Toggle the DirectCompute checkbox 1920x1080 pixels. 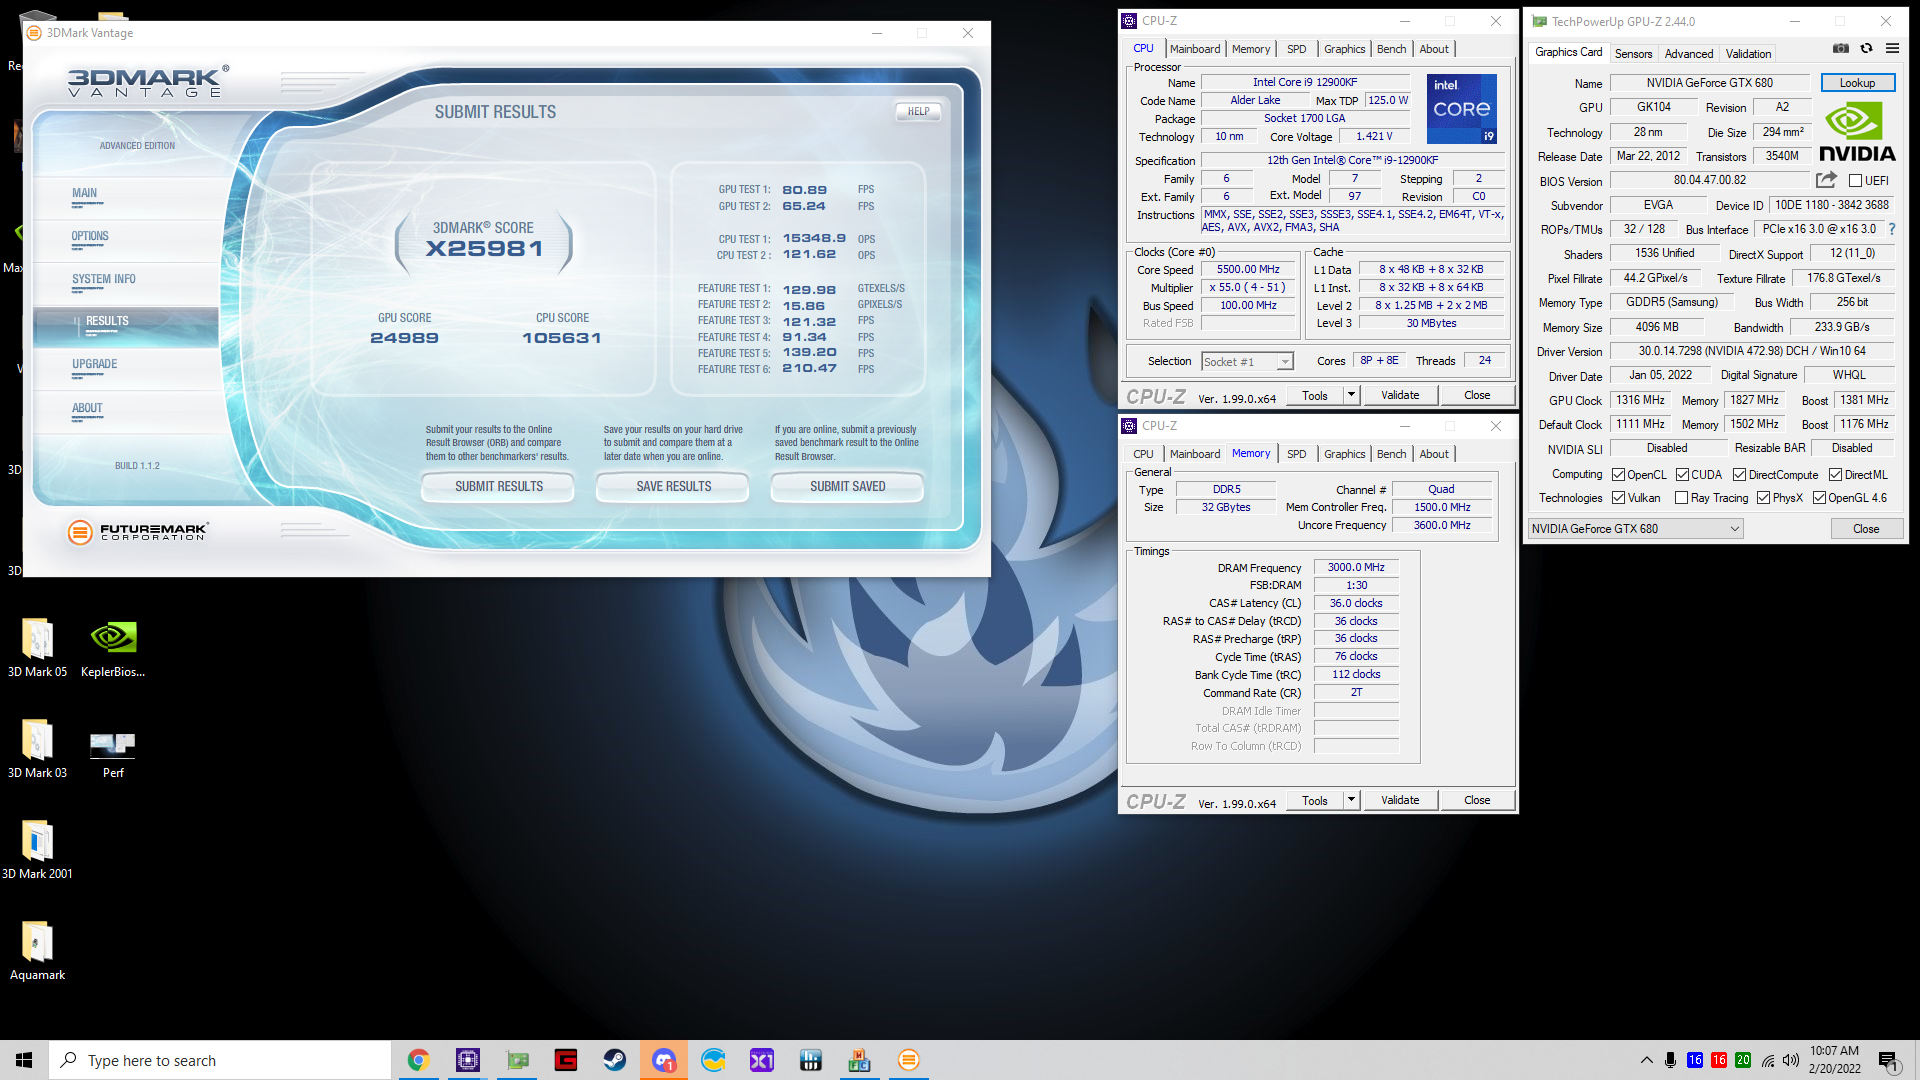(1740, 475)
